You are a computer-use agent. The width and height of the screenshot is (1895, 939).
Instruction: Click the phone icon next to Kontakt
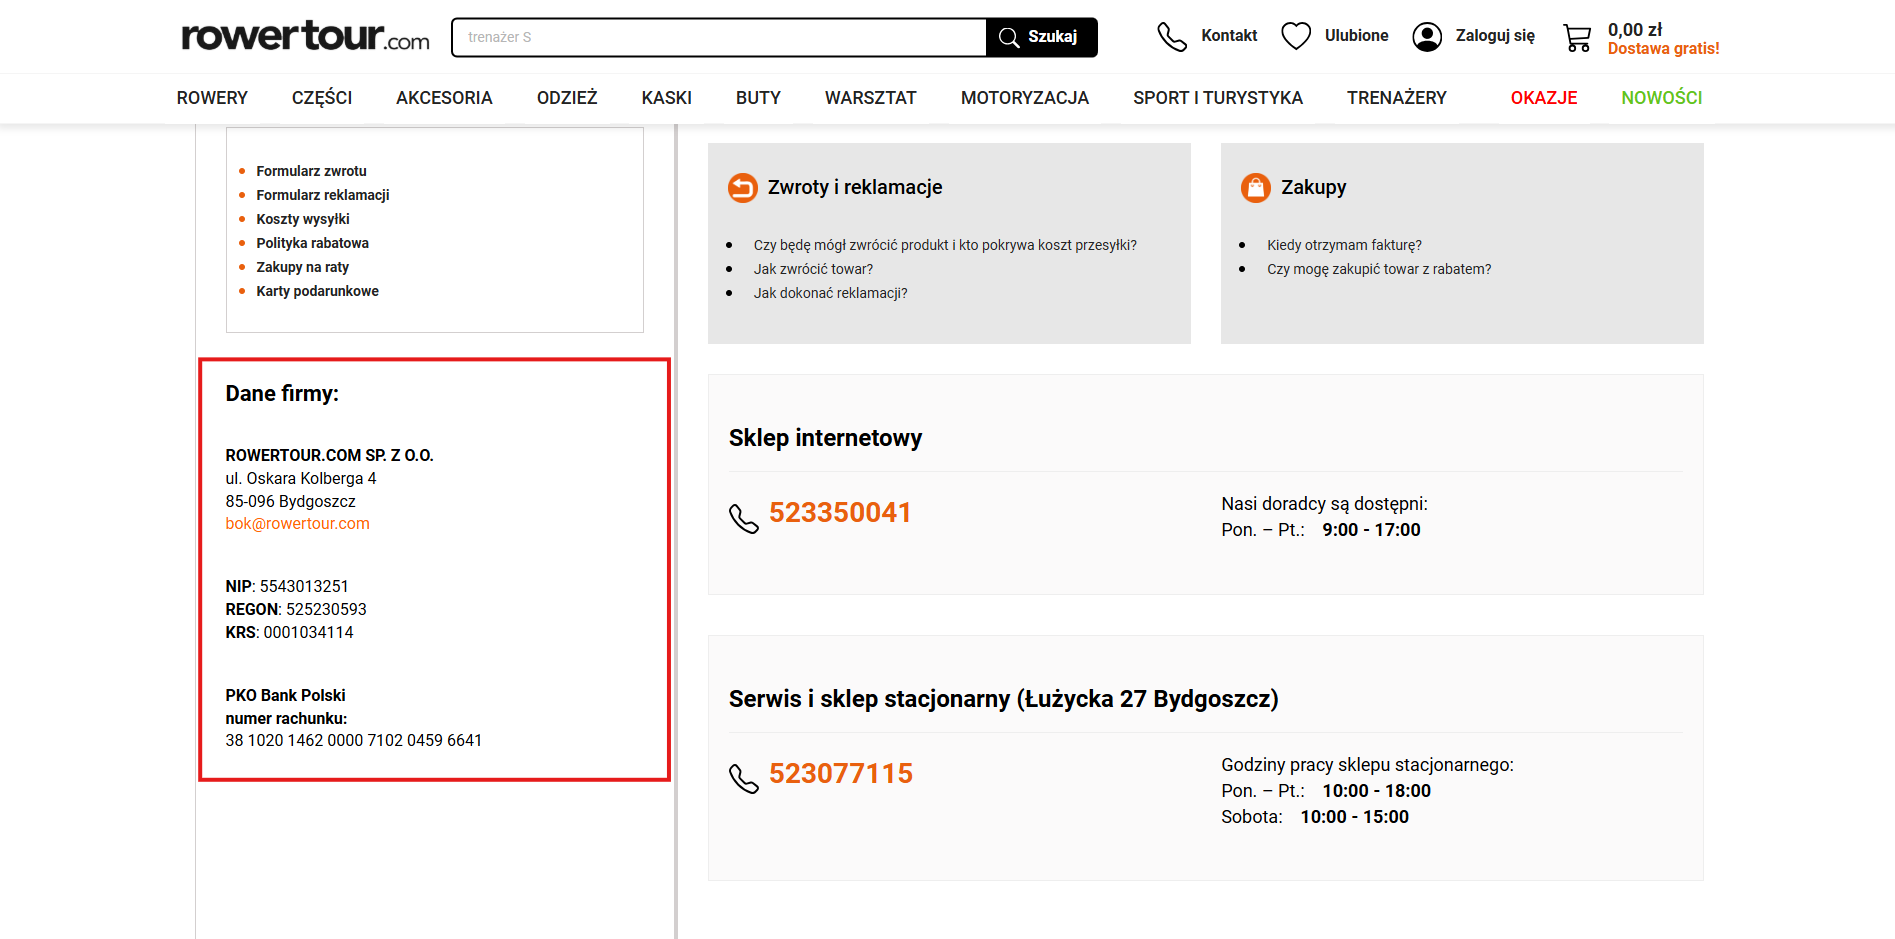point(1171,36)
